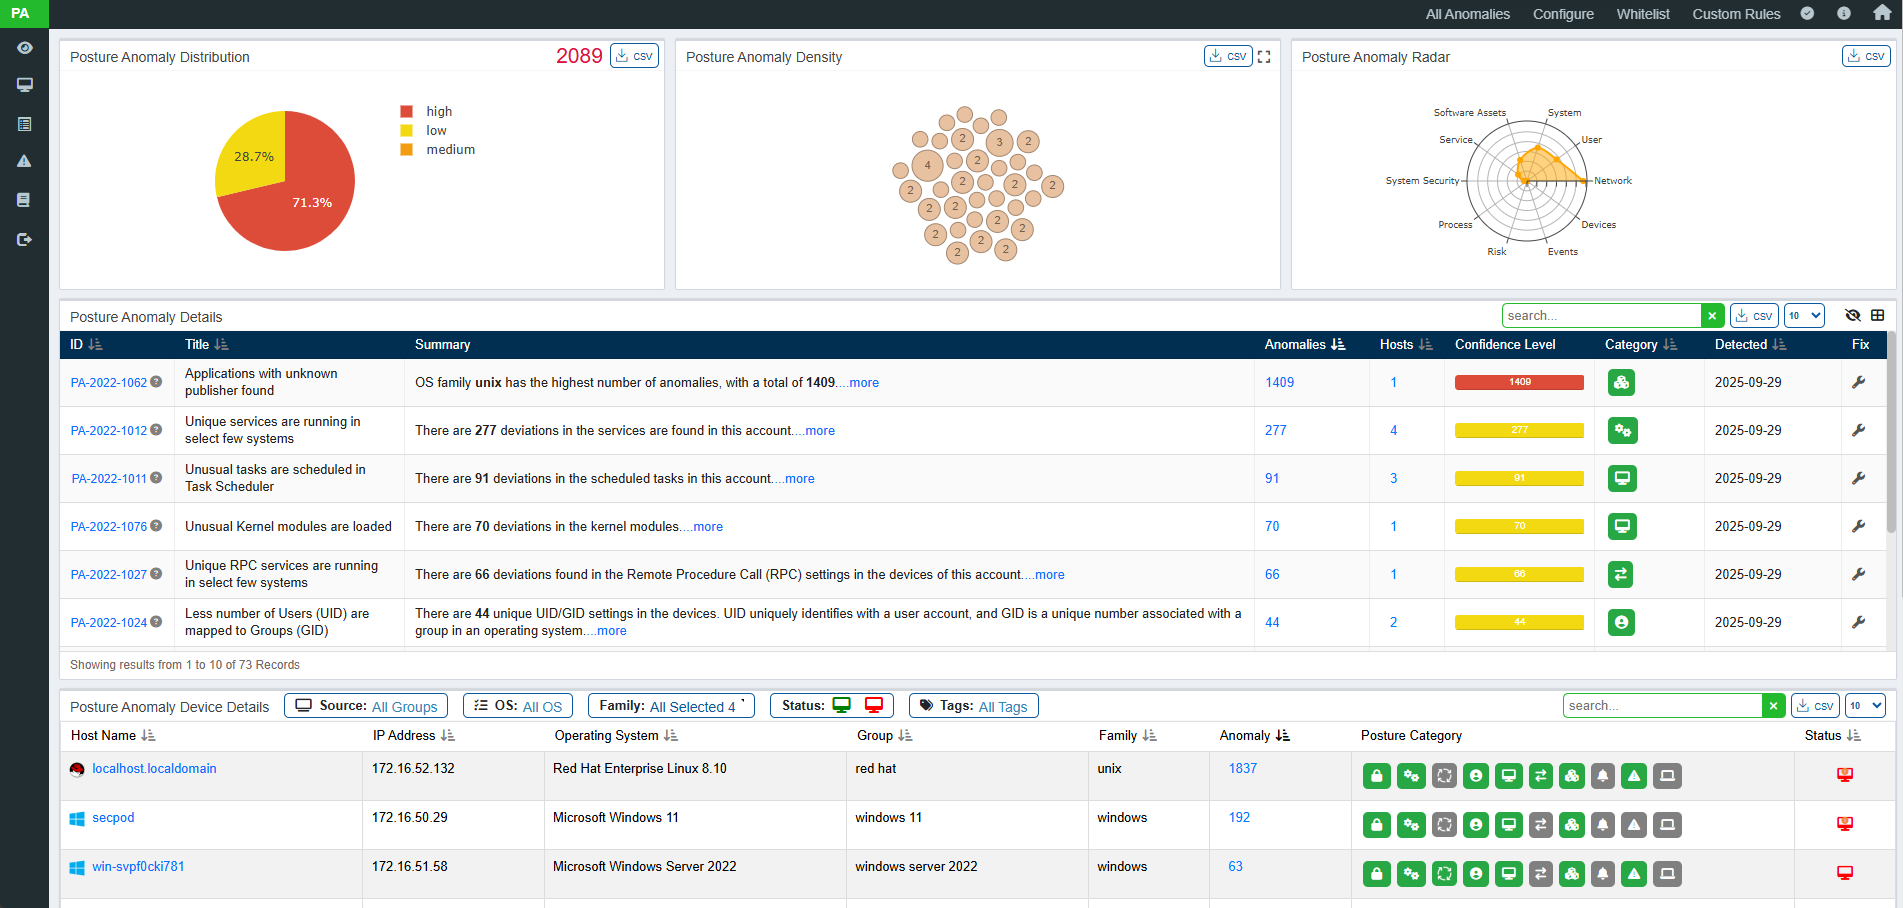This screenshot has height=908, width=1903.
Task: Click network category icon for PA-2022-1027
Action: (1622, 574)
